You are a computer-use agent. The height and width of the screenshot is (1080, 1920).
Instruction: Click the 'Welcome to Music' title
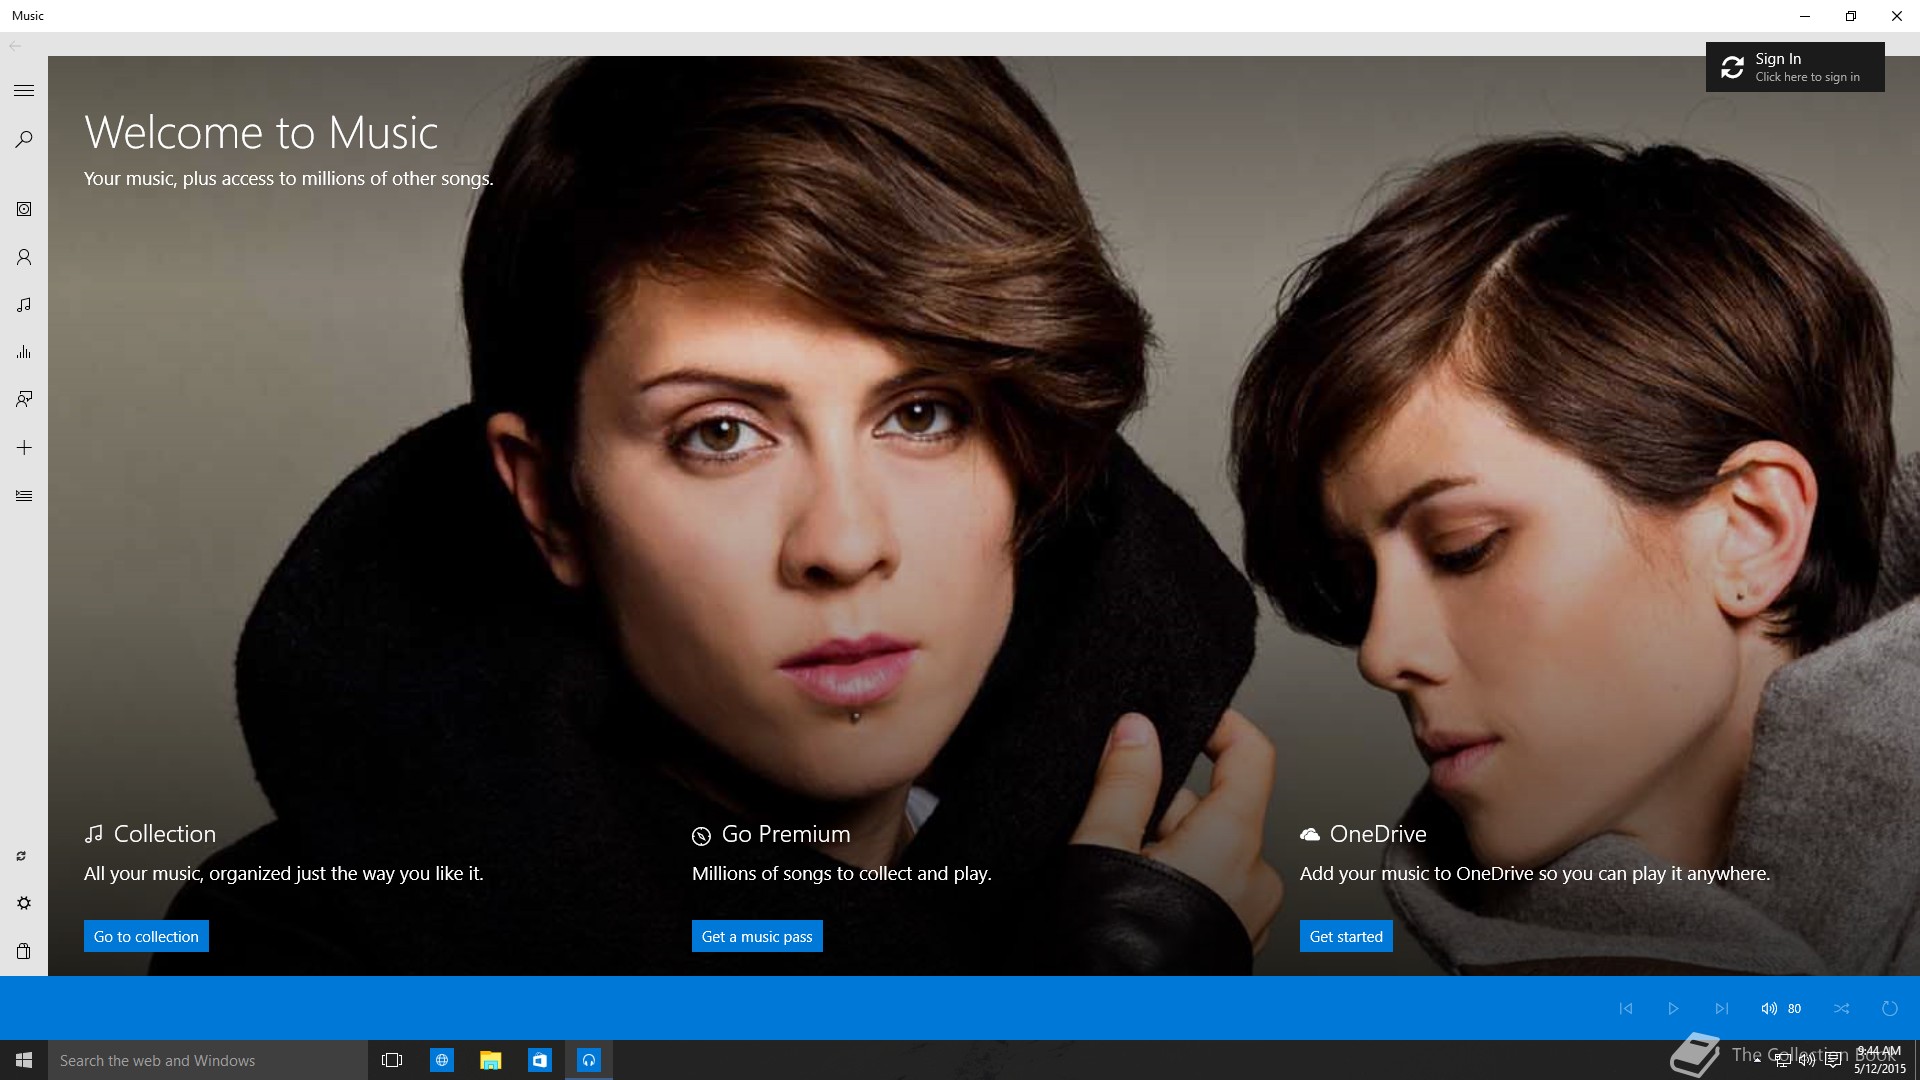[x=261, y=133]
